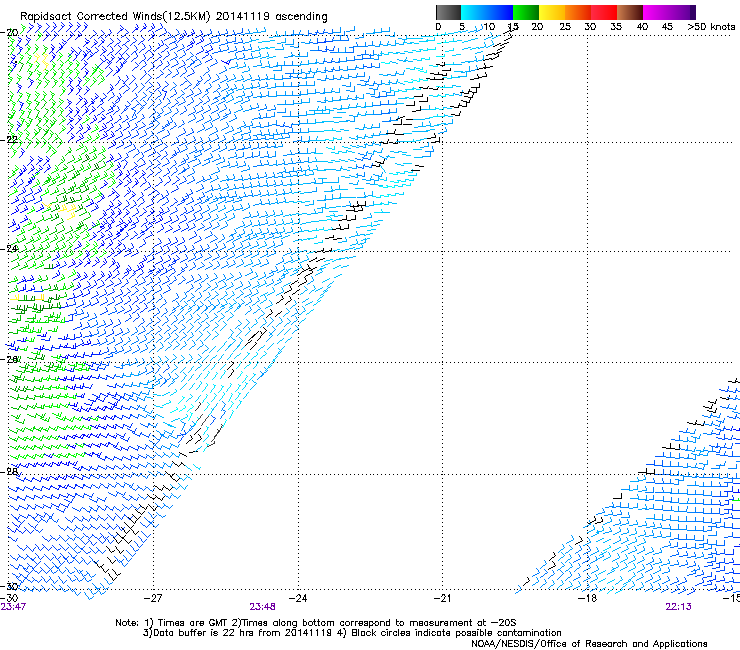Screen dimensions: 740x650
Task: Click the latitude label '-30'
Action: click(9, 586)
